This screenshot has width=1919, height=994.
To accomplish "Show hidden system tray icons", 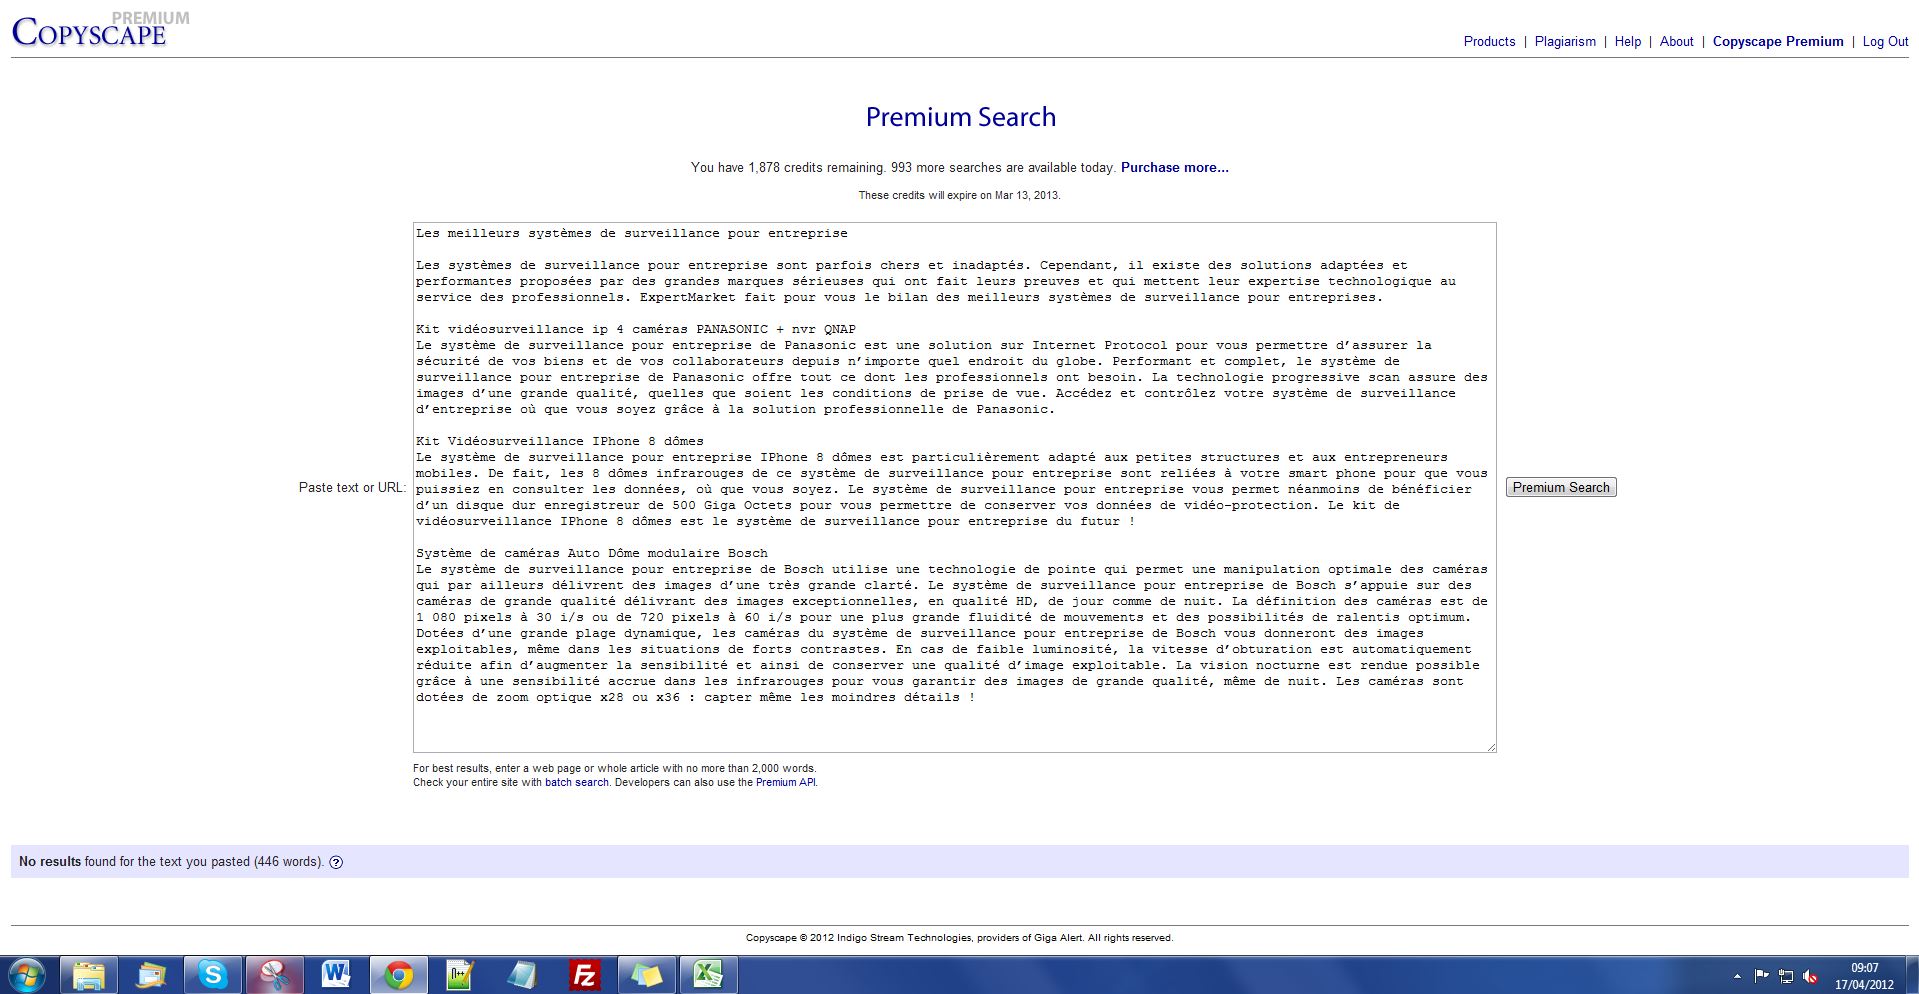I will coord(1736,976).
